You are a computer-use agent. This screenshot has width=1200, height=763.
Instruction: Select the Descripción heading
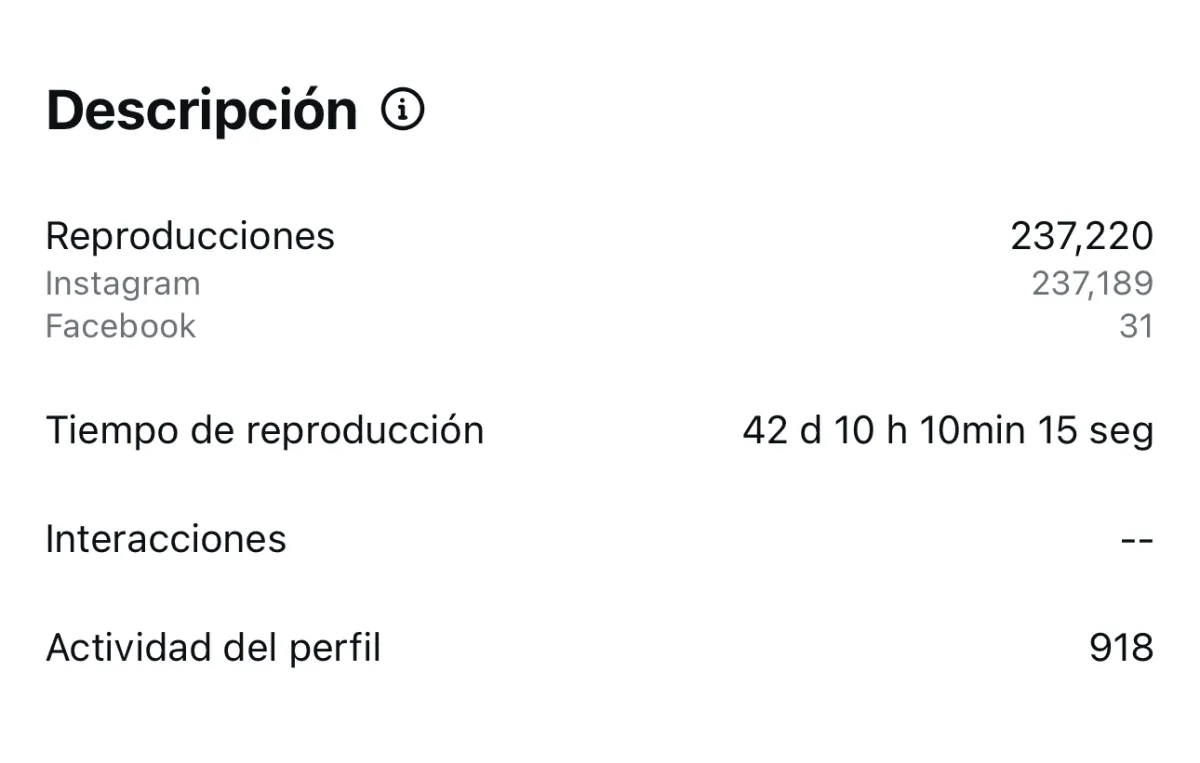[202, 110]
